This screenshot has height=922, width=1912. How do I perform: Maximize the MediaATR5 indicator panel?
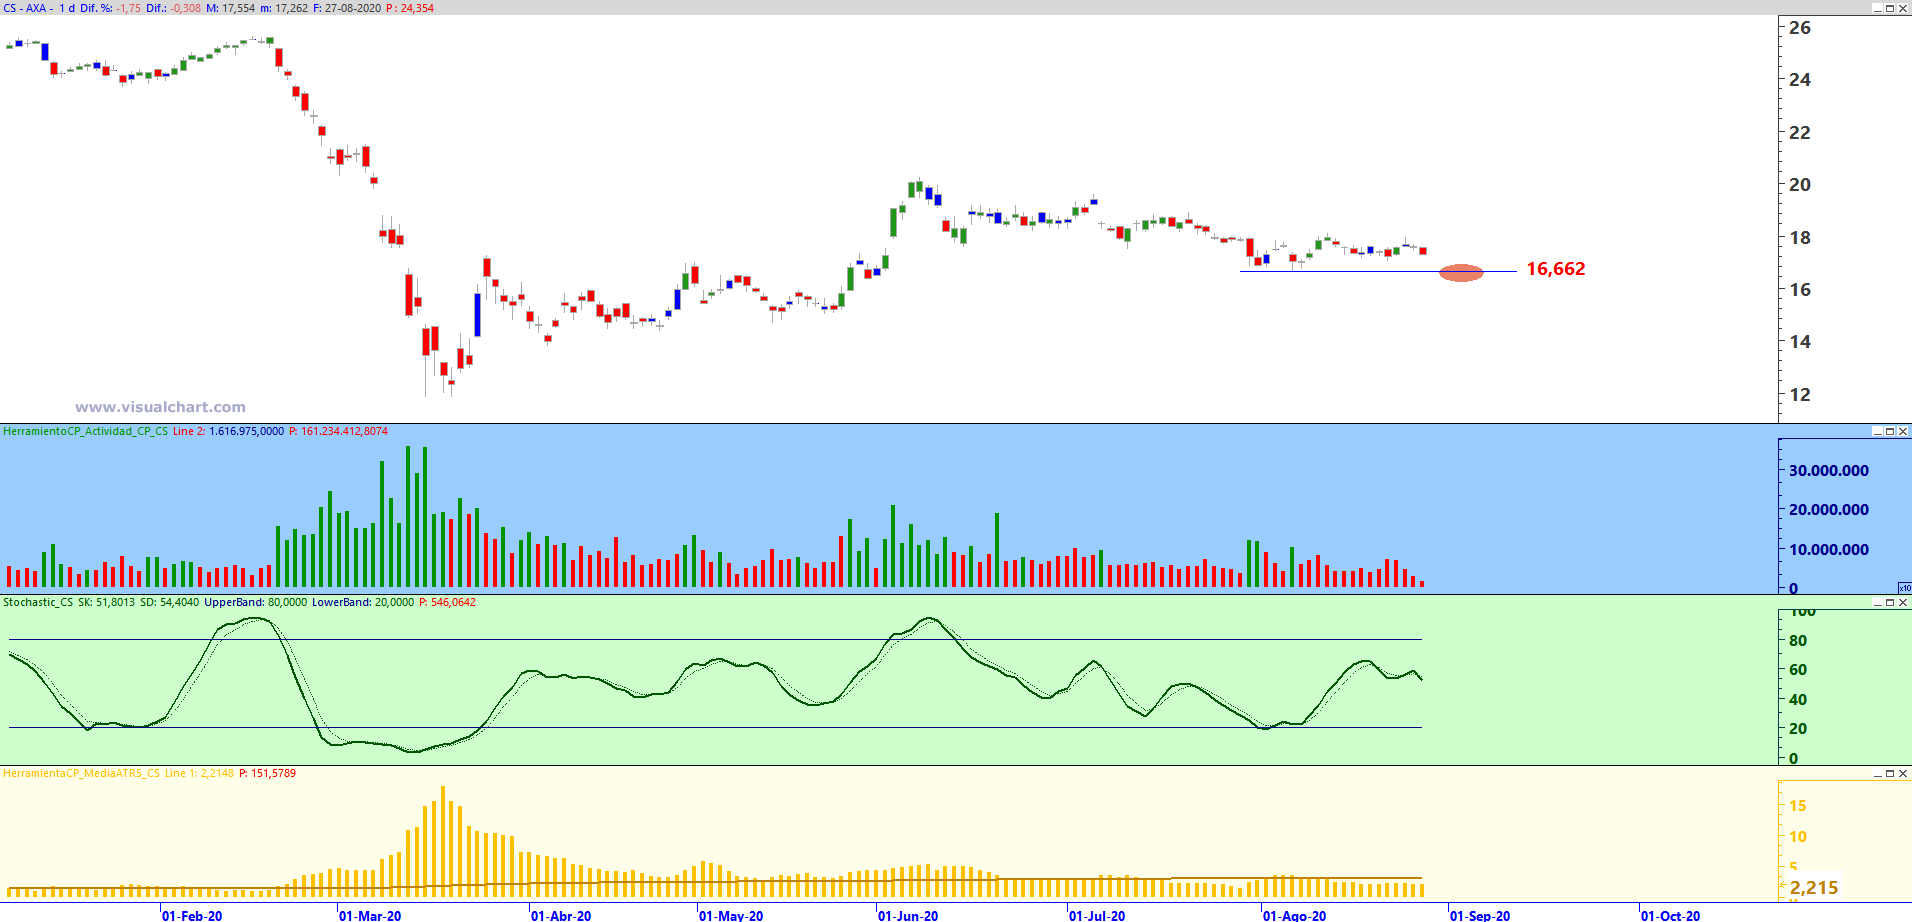pyautogui.click(x=1890, y=774)
